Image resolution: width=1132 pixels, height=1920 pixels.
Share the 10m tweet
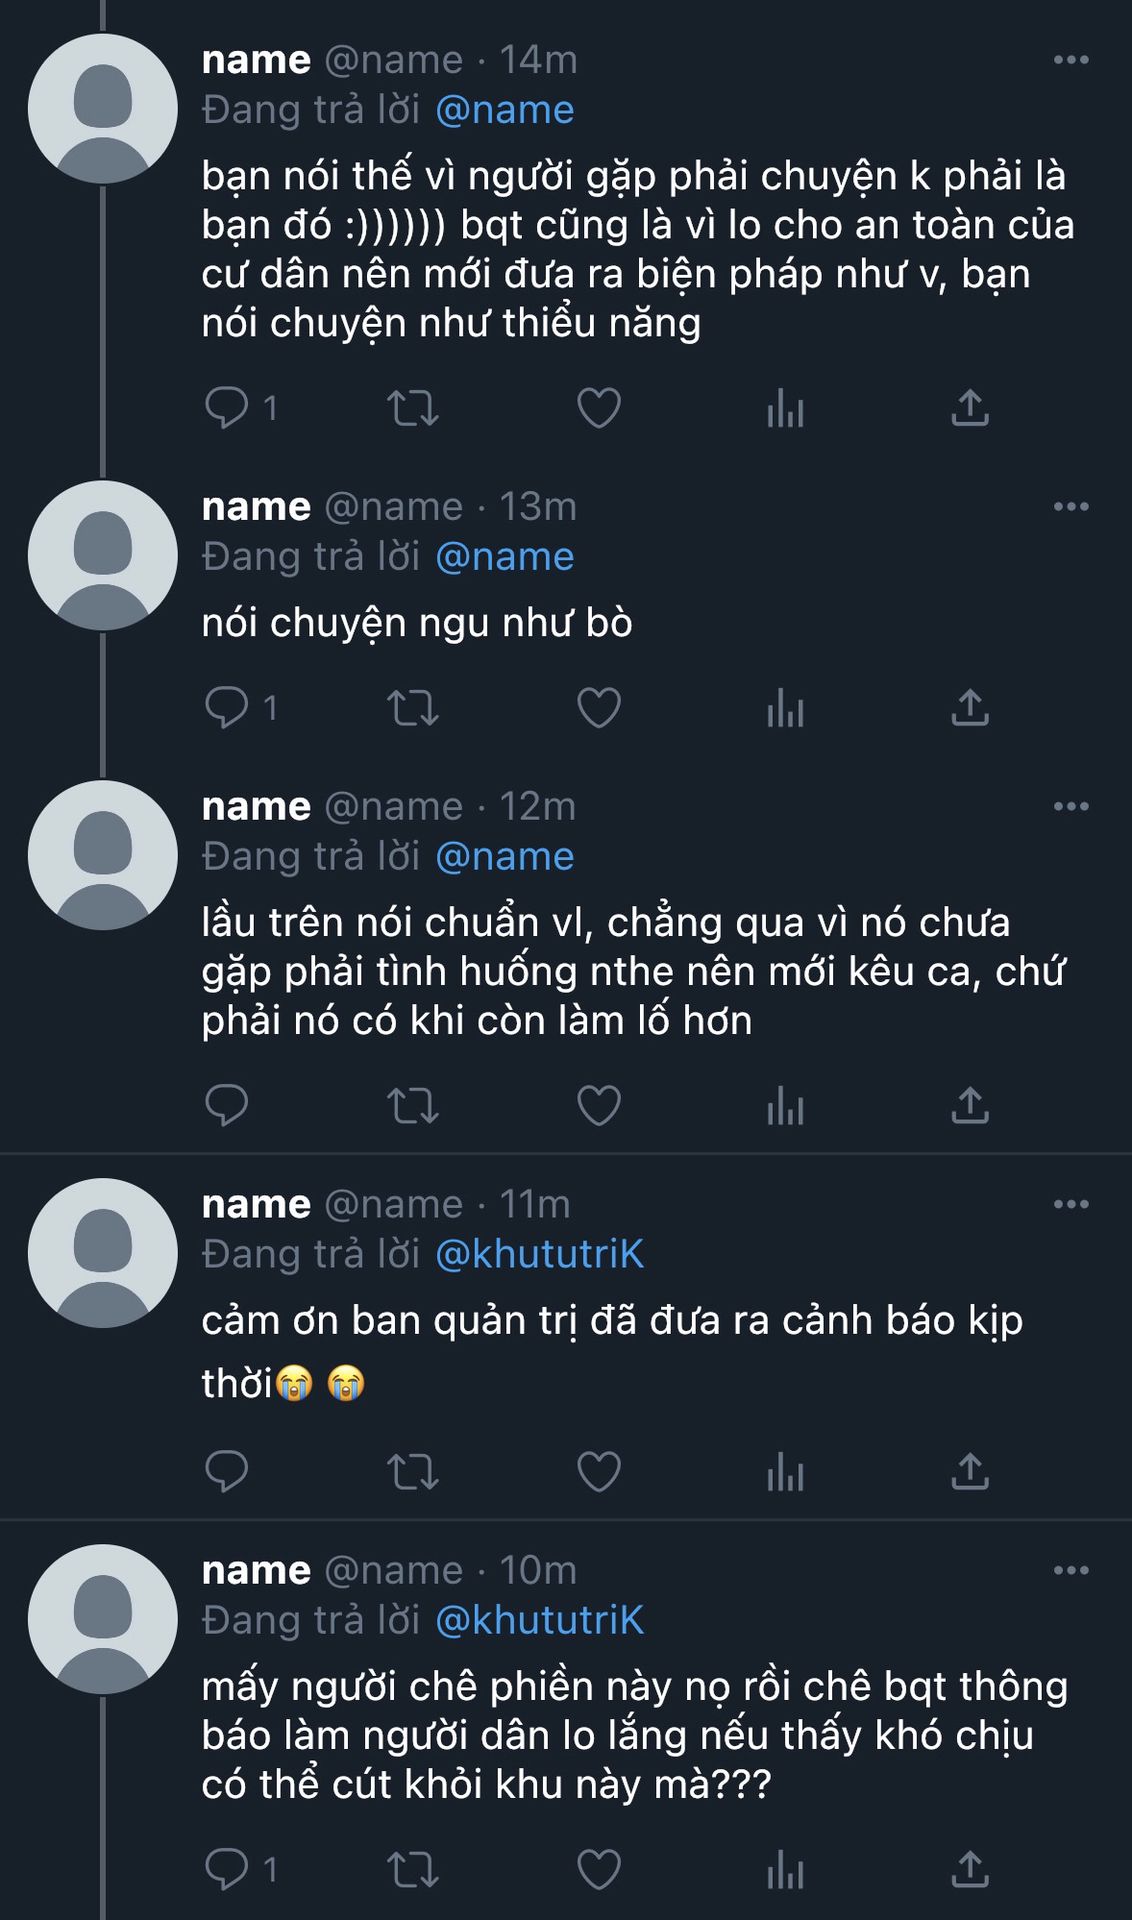coord(970,1870)
